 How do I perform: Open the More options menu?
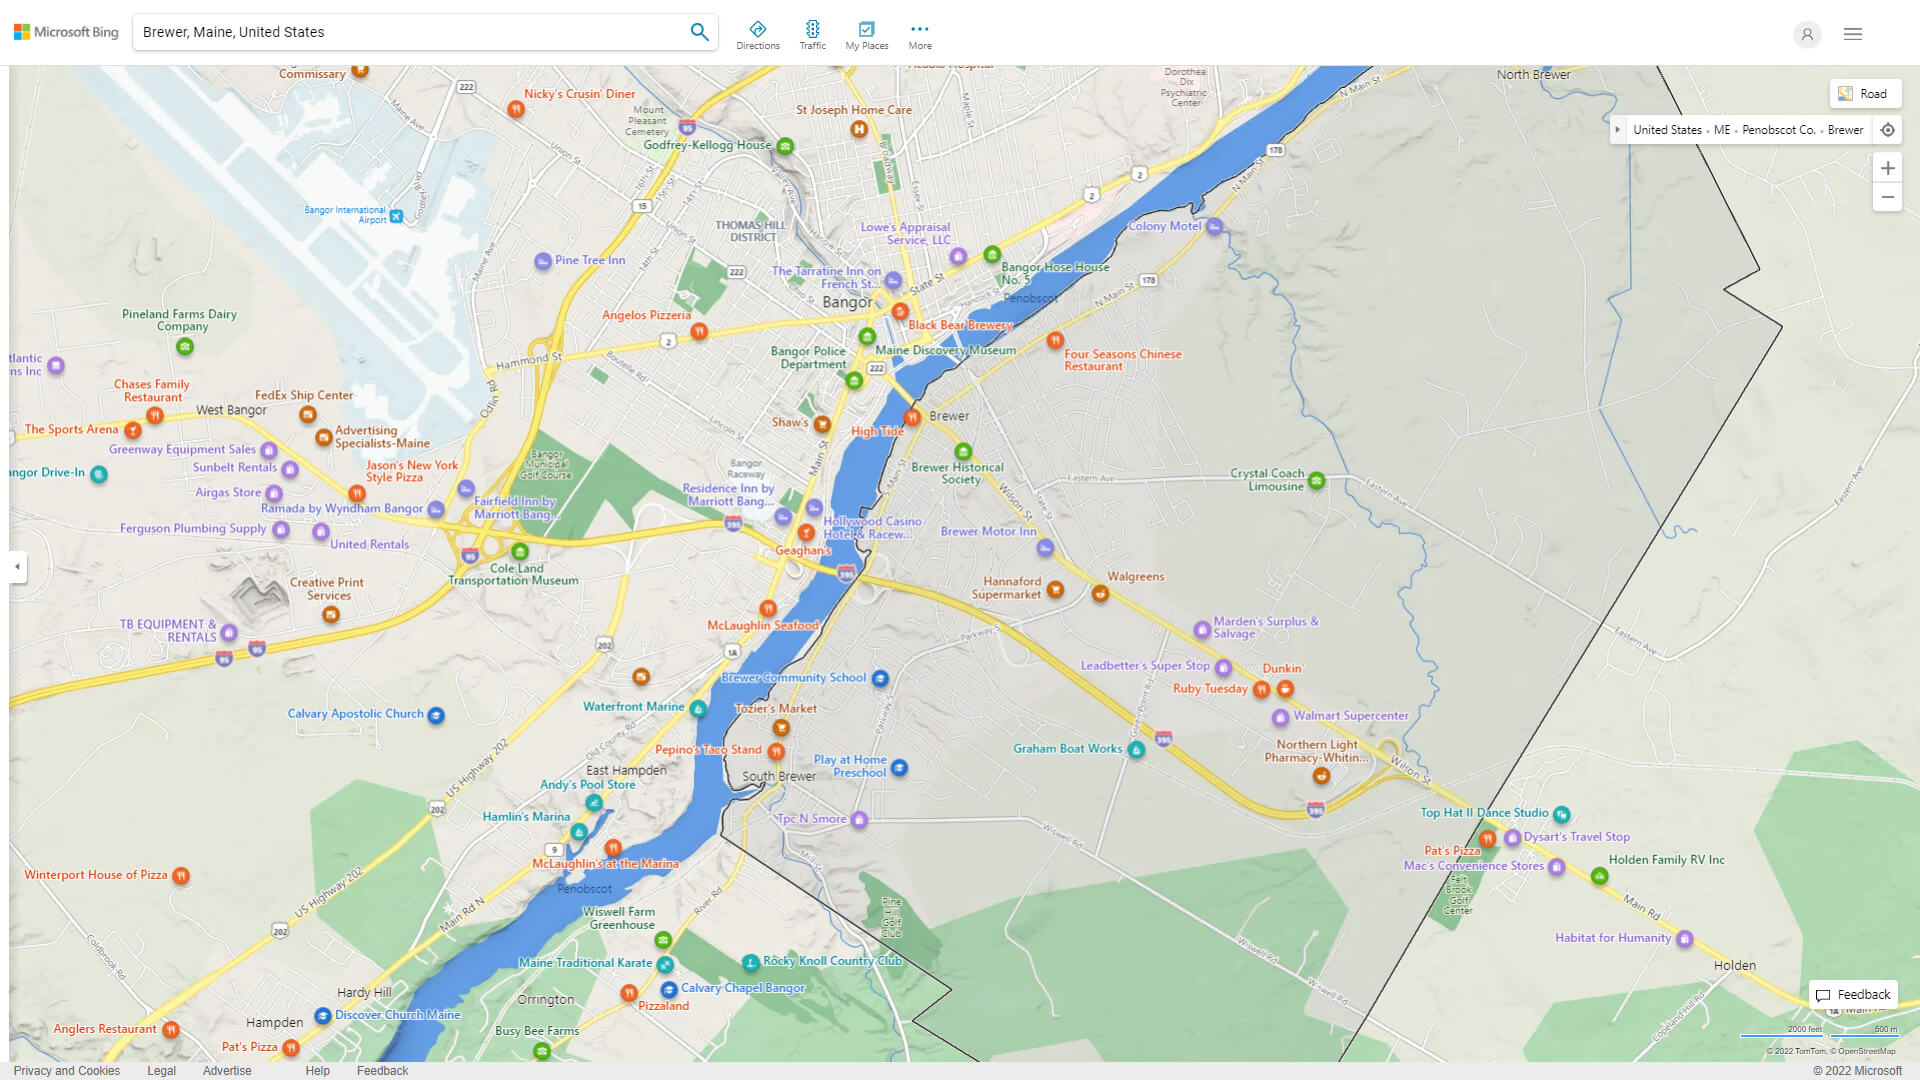tap(919, 35)
